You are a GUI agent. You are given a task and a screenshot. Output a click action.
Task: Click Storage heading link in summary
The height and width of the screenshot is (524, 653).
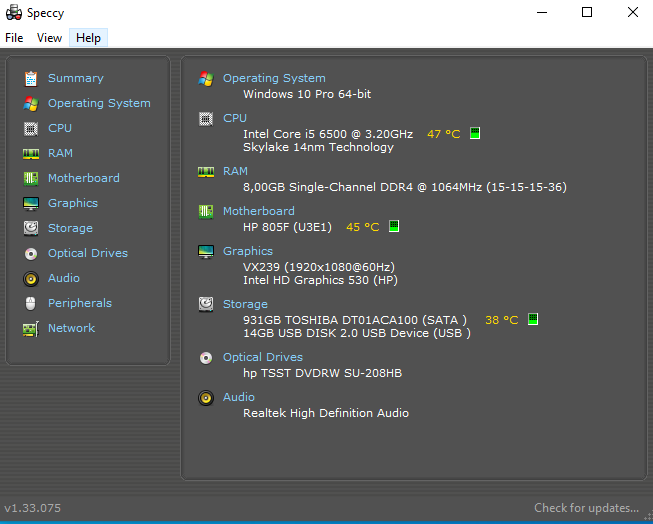pyautogui.click(x=245, y=304)
